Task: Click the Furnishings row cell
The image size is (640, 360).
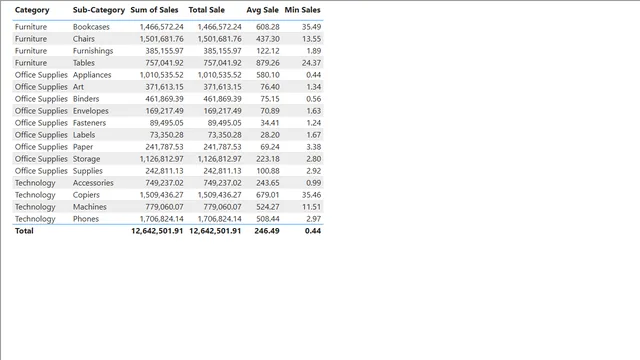Action: [x=93, y=51]
